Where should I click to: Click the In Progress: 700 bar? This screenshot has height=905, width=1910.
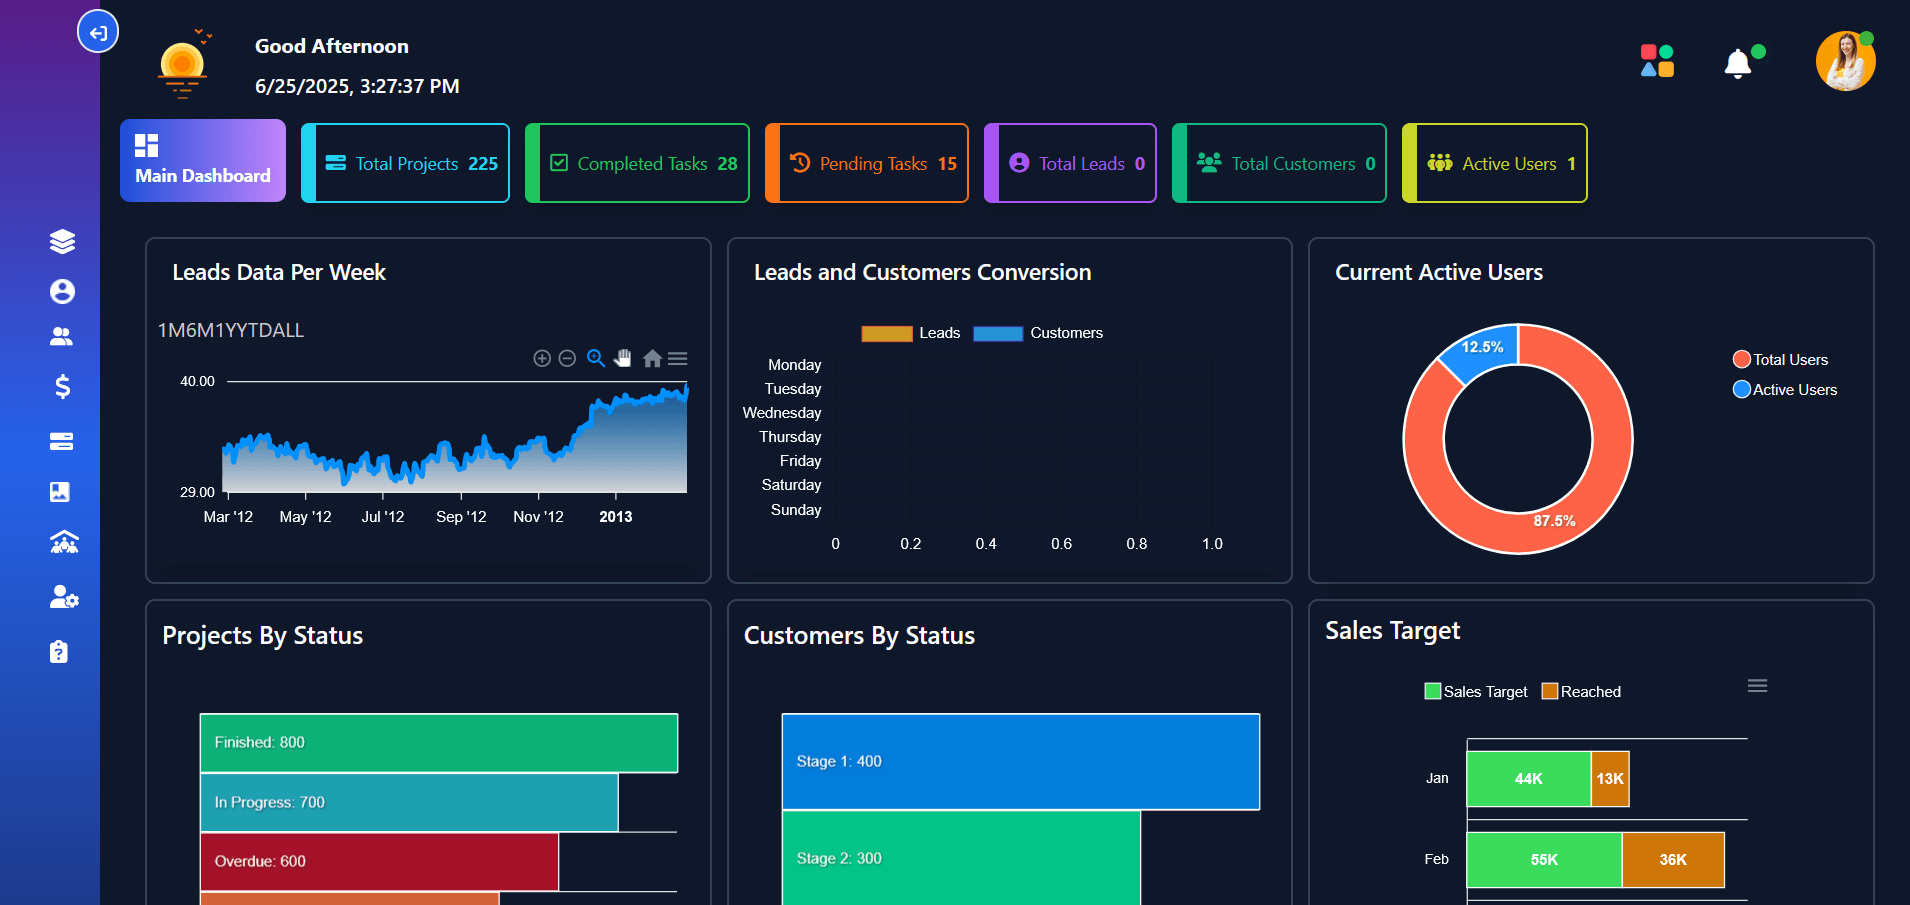(409, 802)
